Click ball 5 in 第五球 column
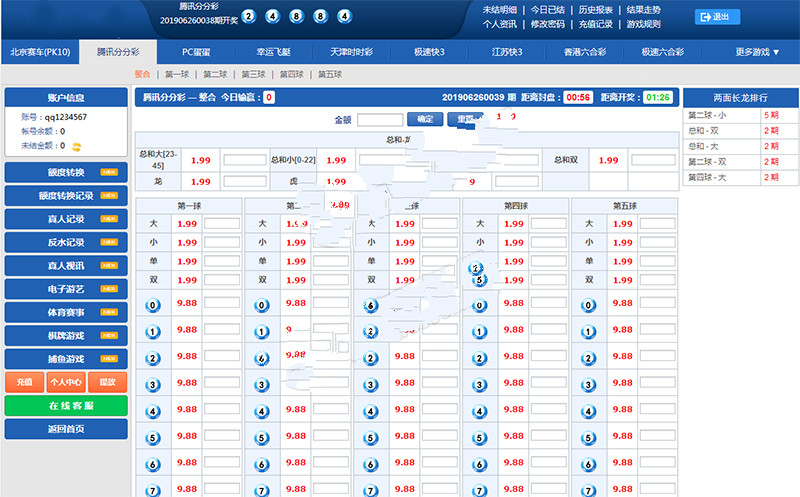Image resolution: width=800 pixels, height=497 pixels. coord(588,438)
